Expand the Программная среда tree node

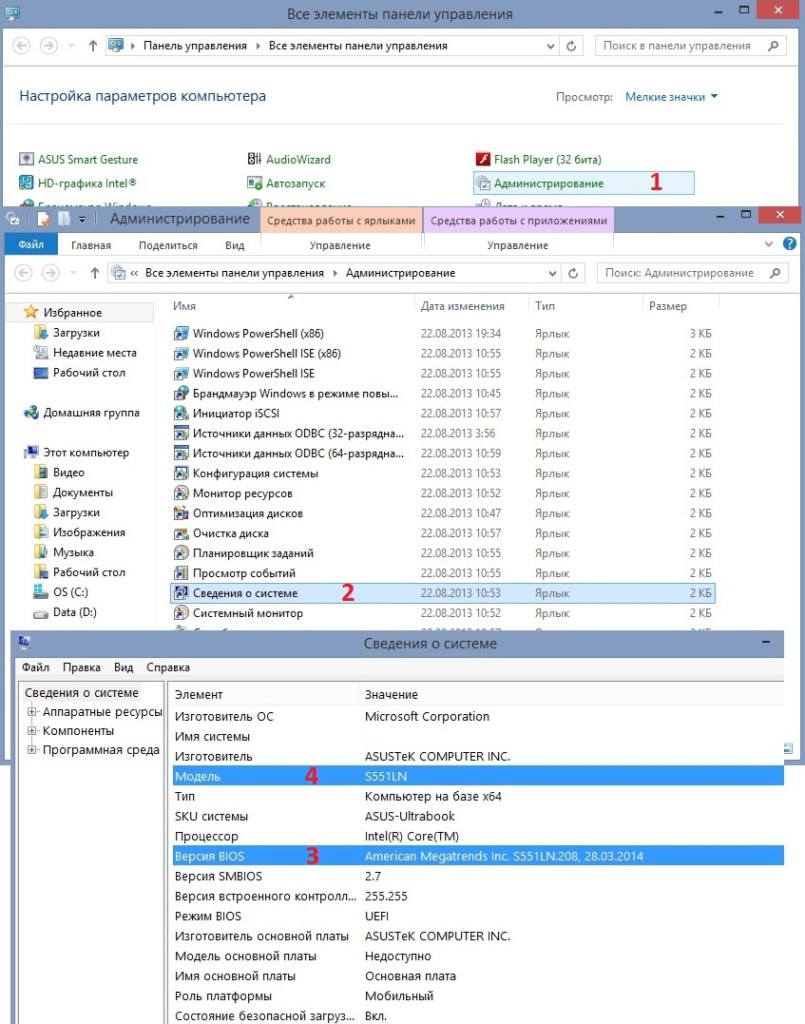coord(31,750)
